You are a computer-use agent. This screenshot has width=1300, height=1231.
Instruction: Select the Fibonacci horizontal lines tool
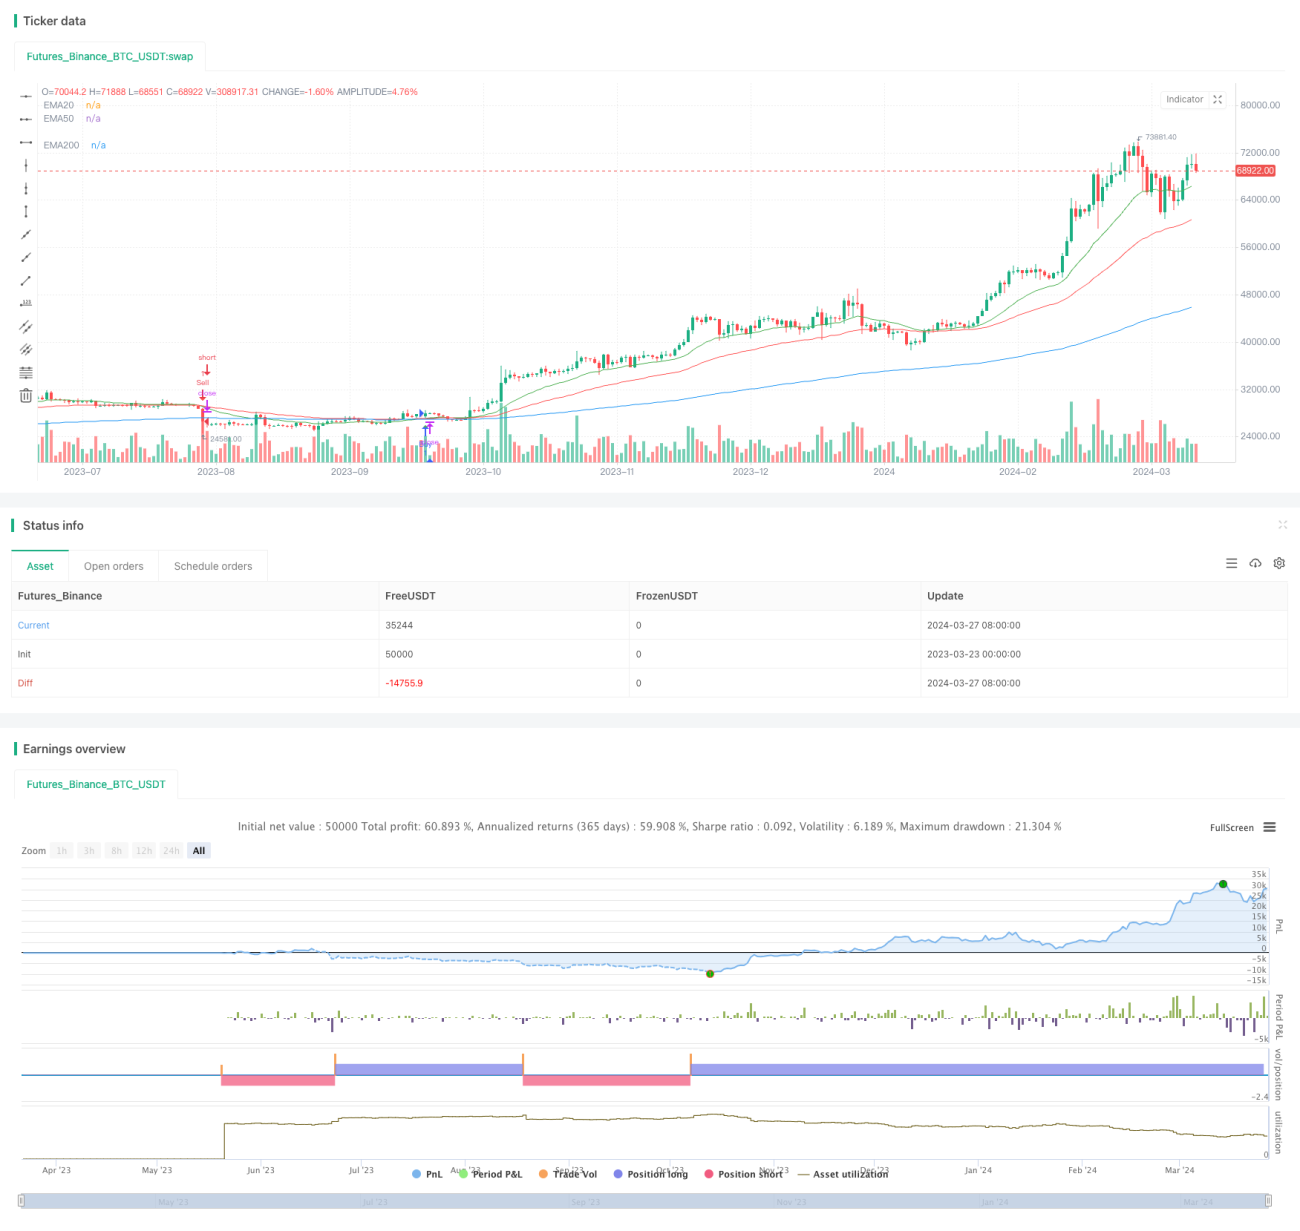coord(26,373)
